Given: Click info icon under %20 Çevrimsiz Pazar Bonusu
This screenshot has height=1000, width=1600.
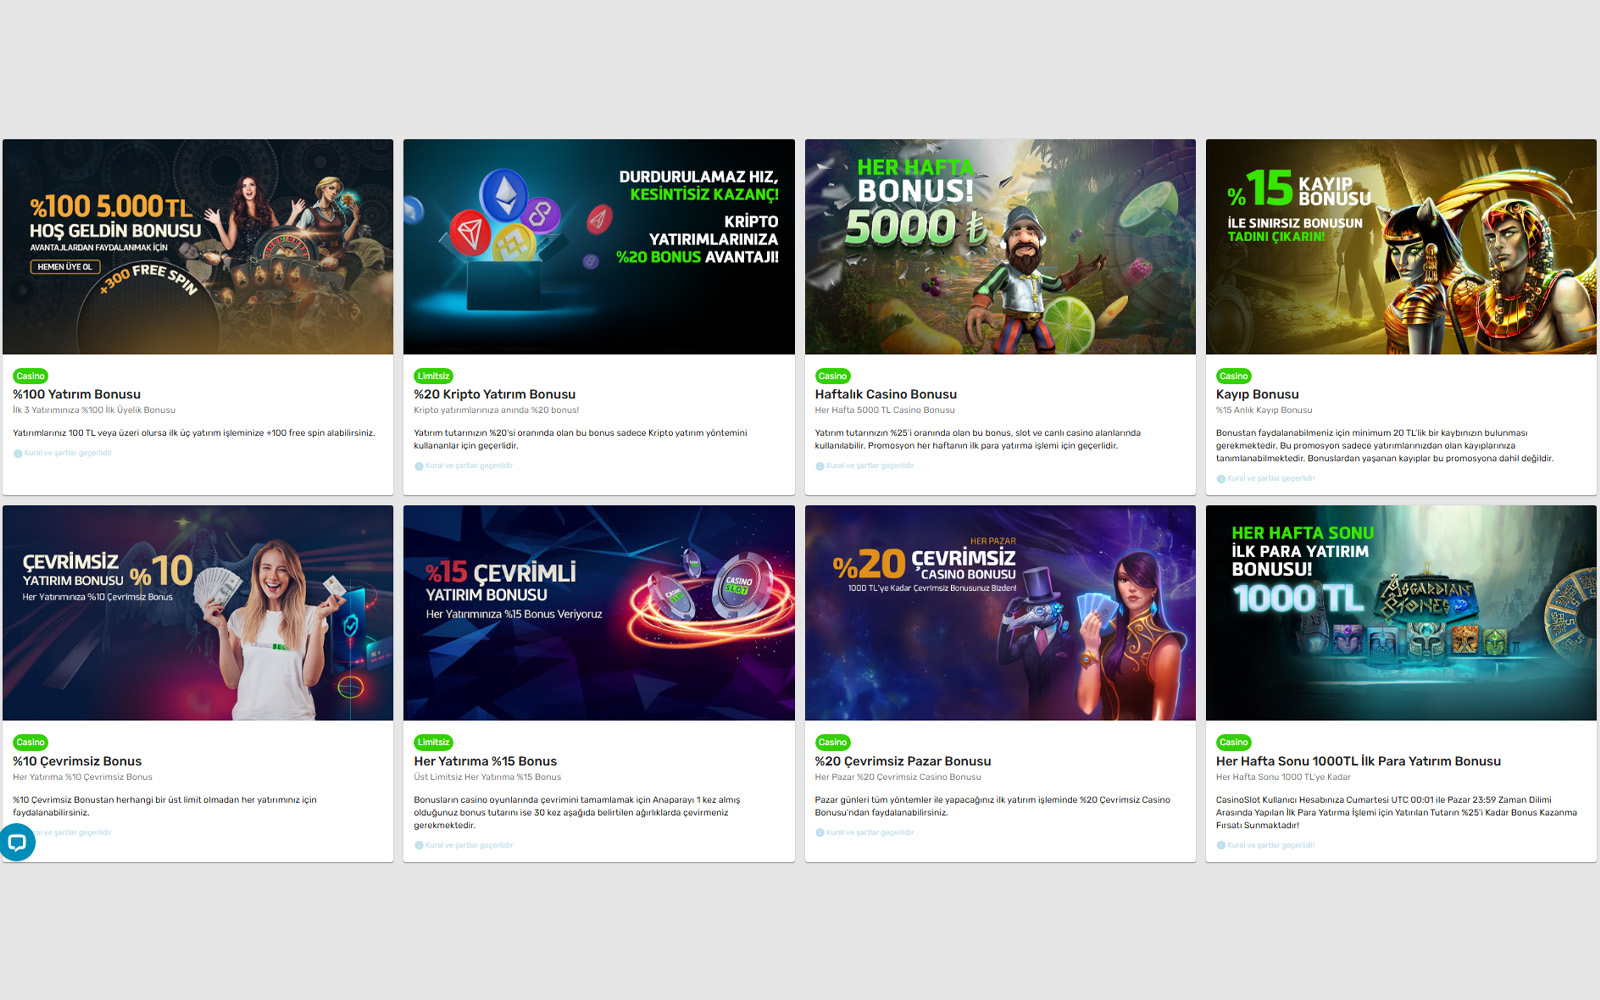Looking at the screenshot, I should click(x=820, y=832).
